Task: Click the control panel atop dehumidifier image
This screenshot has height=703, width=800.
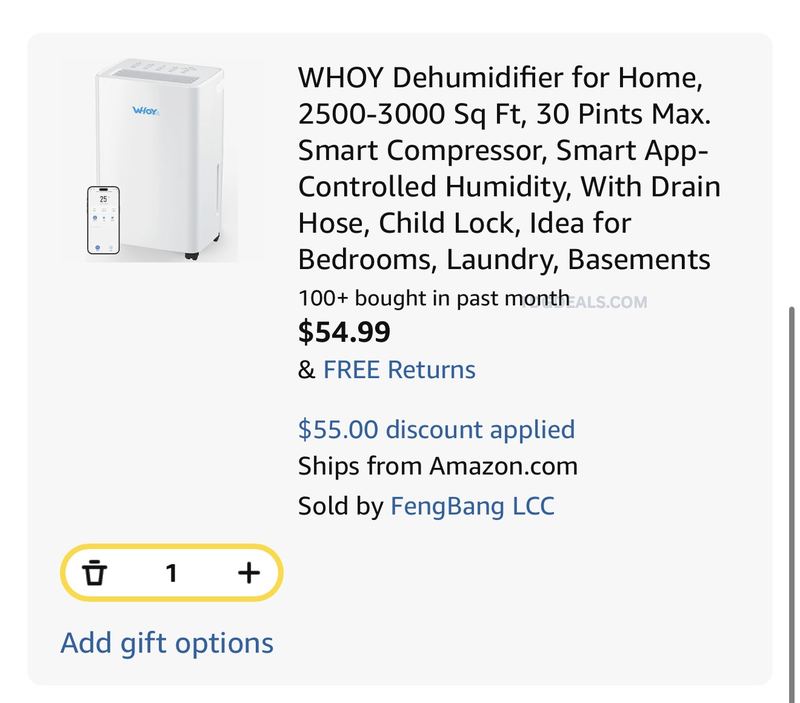Action: 154,71
